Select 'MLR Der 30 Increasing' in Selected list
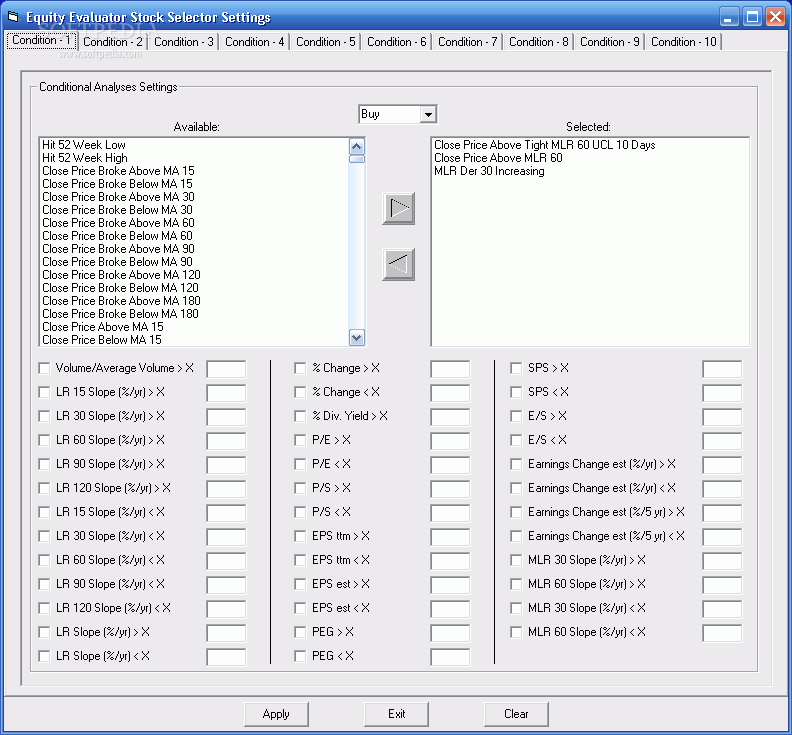The width and height of the screenshot is (792, 735). pyautogui.click(x=489, y=171)
